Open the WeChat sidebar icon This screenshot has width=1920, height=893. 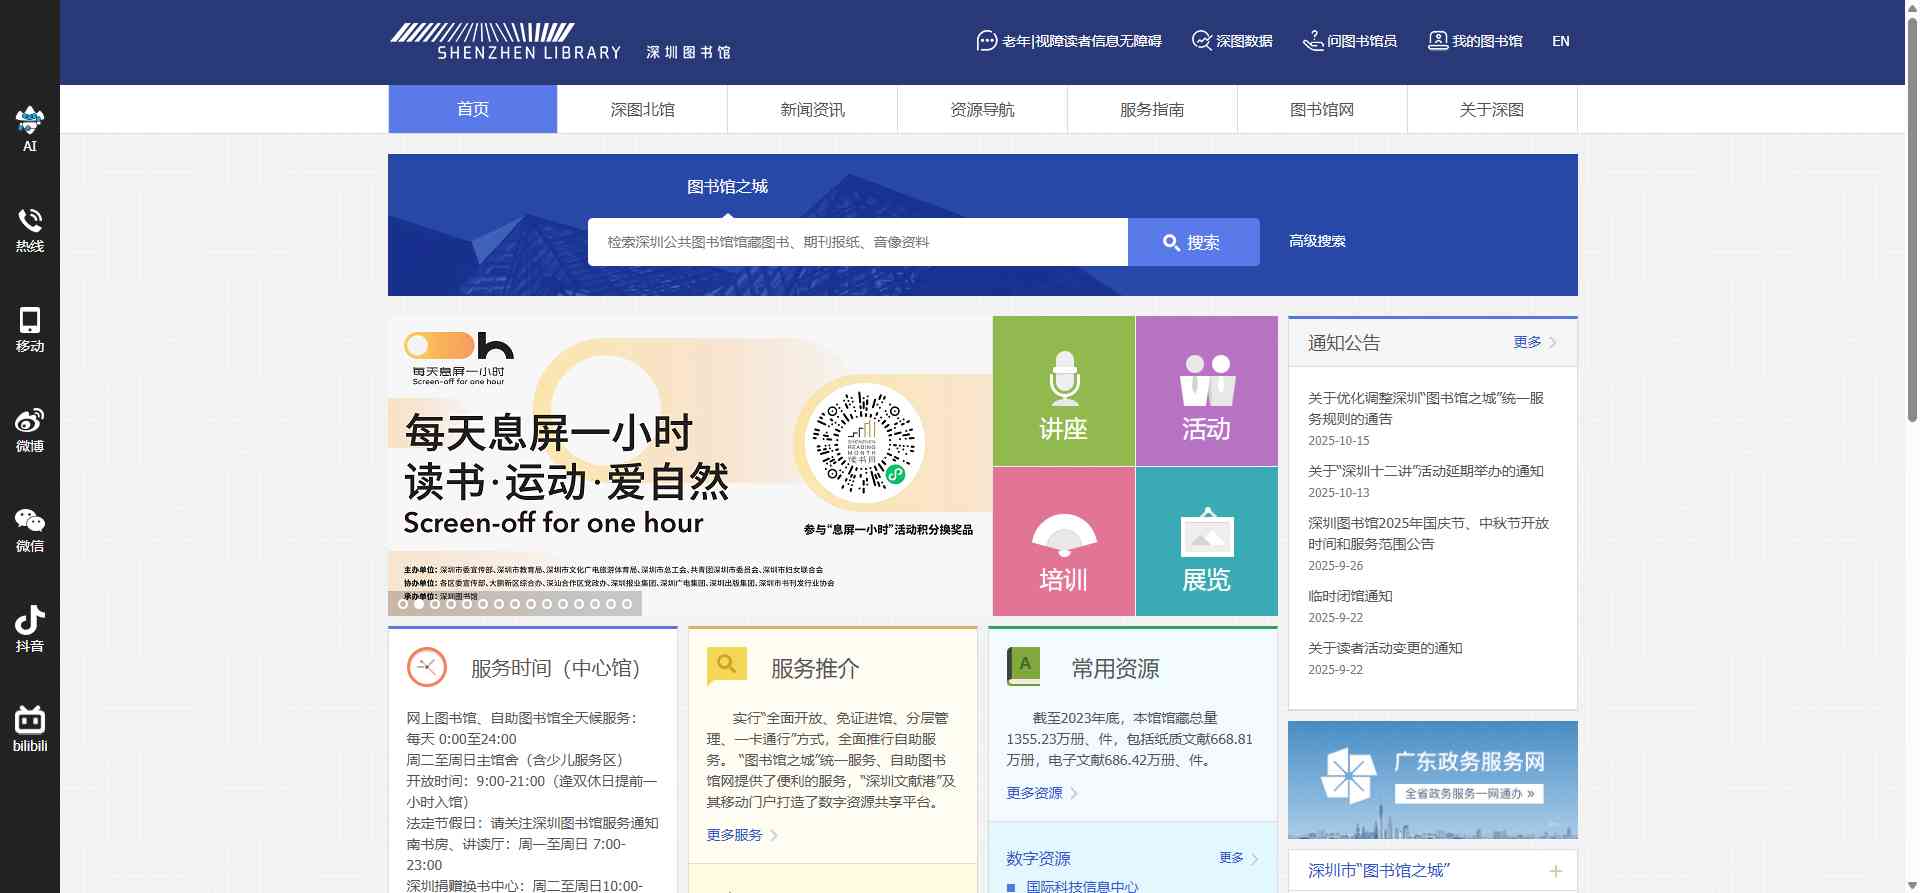pyautogui.click(x=30, y=528)
